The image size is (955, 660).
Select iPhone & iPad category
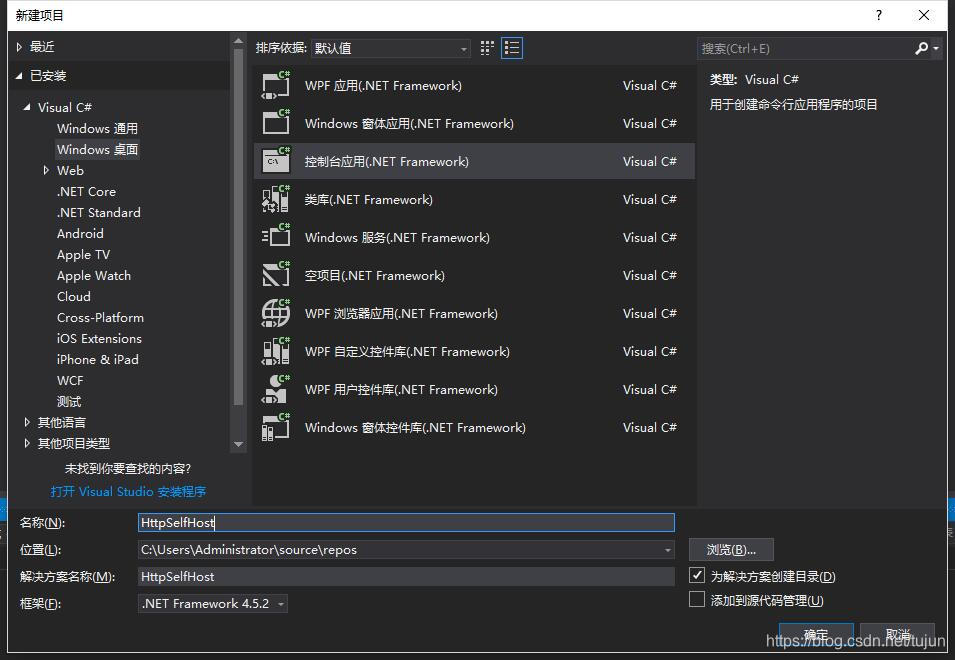pyautogui.click(x=97, y=359)
